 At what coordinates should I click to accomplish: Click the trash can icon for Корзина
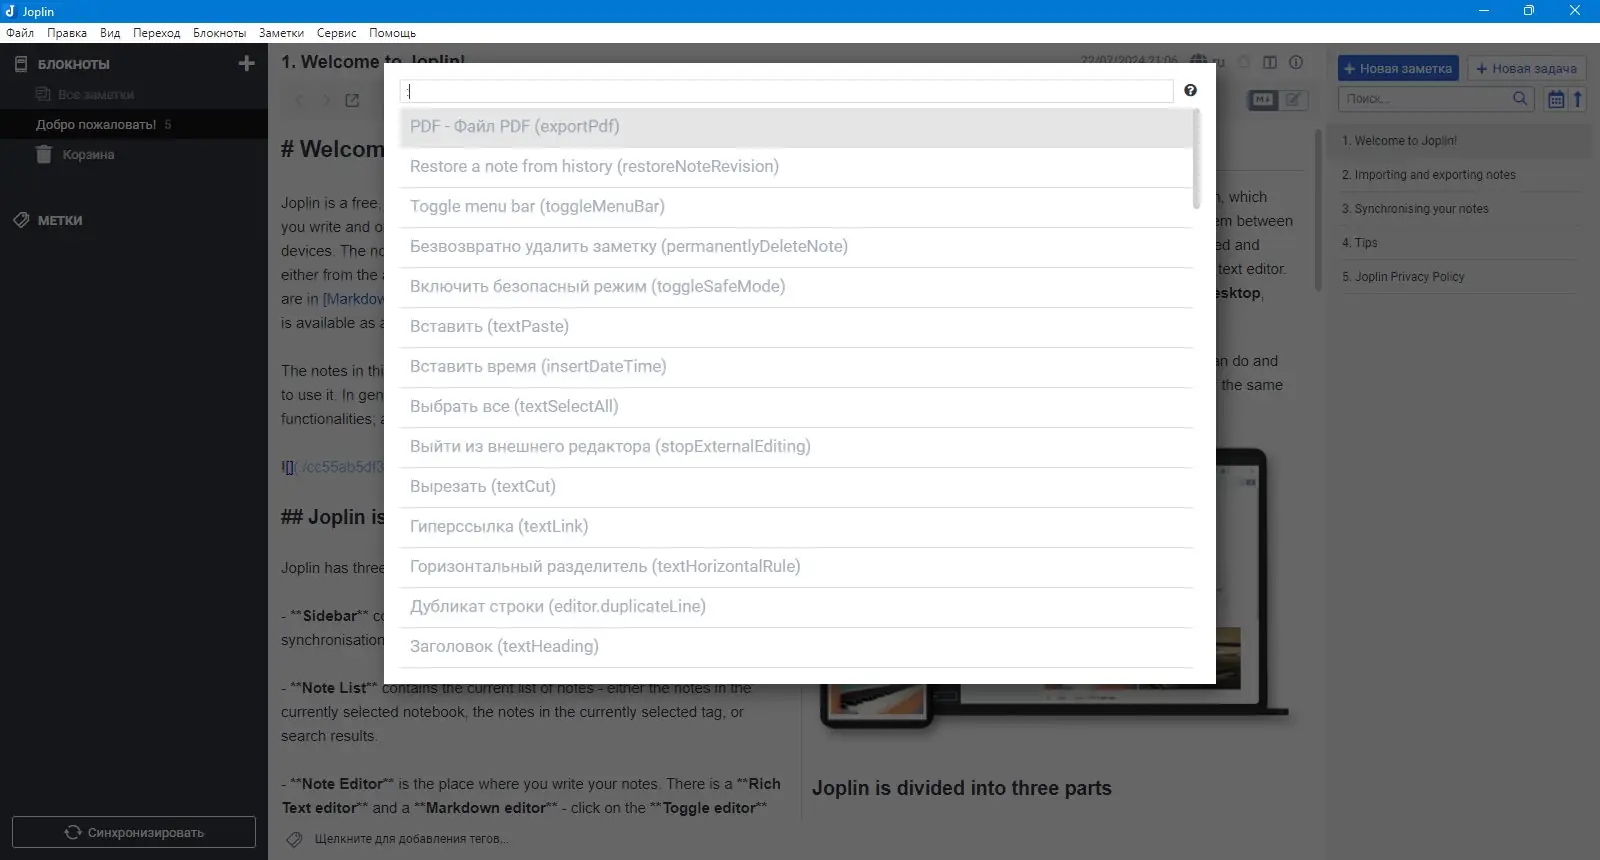[44, 154]
